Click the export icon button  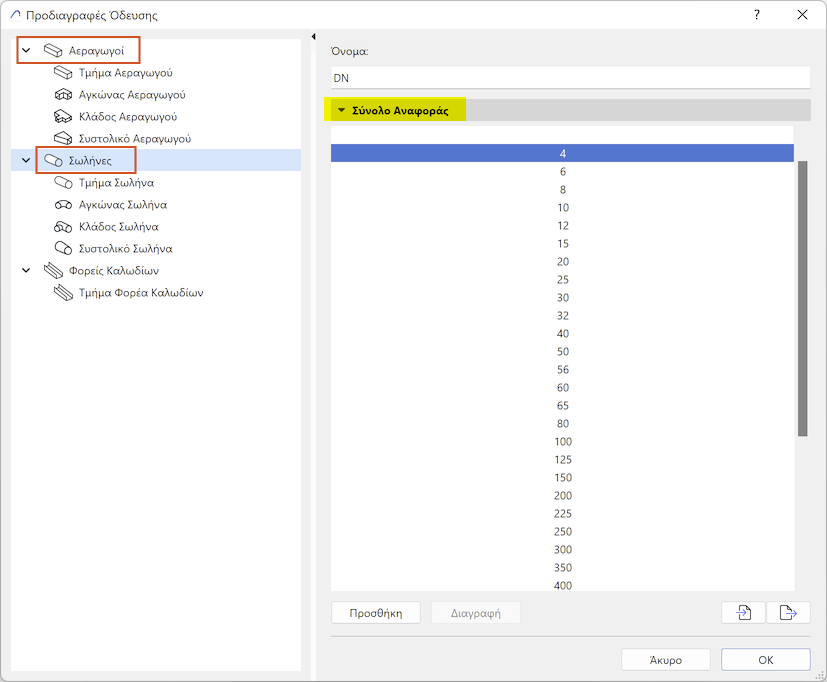pos(788,613)
